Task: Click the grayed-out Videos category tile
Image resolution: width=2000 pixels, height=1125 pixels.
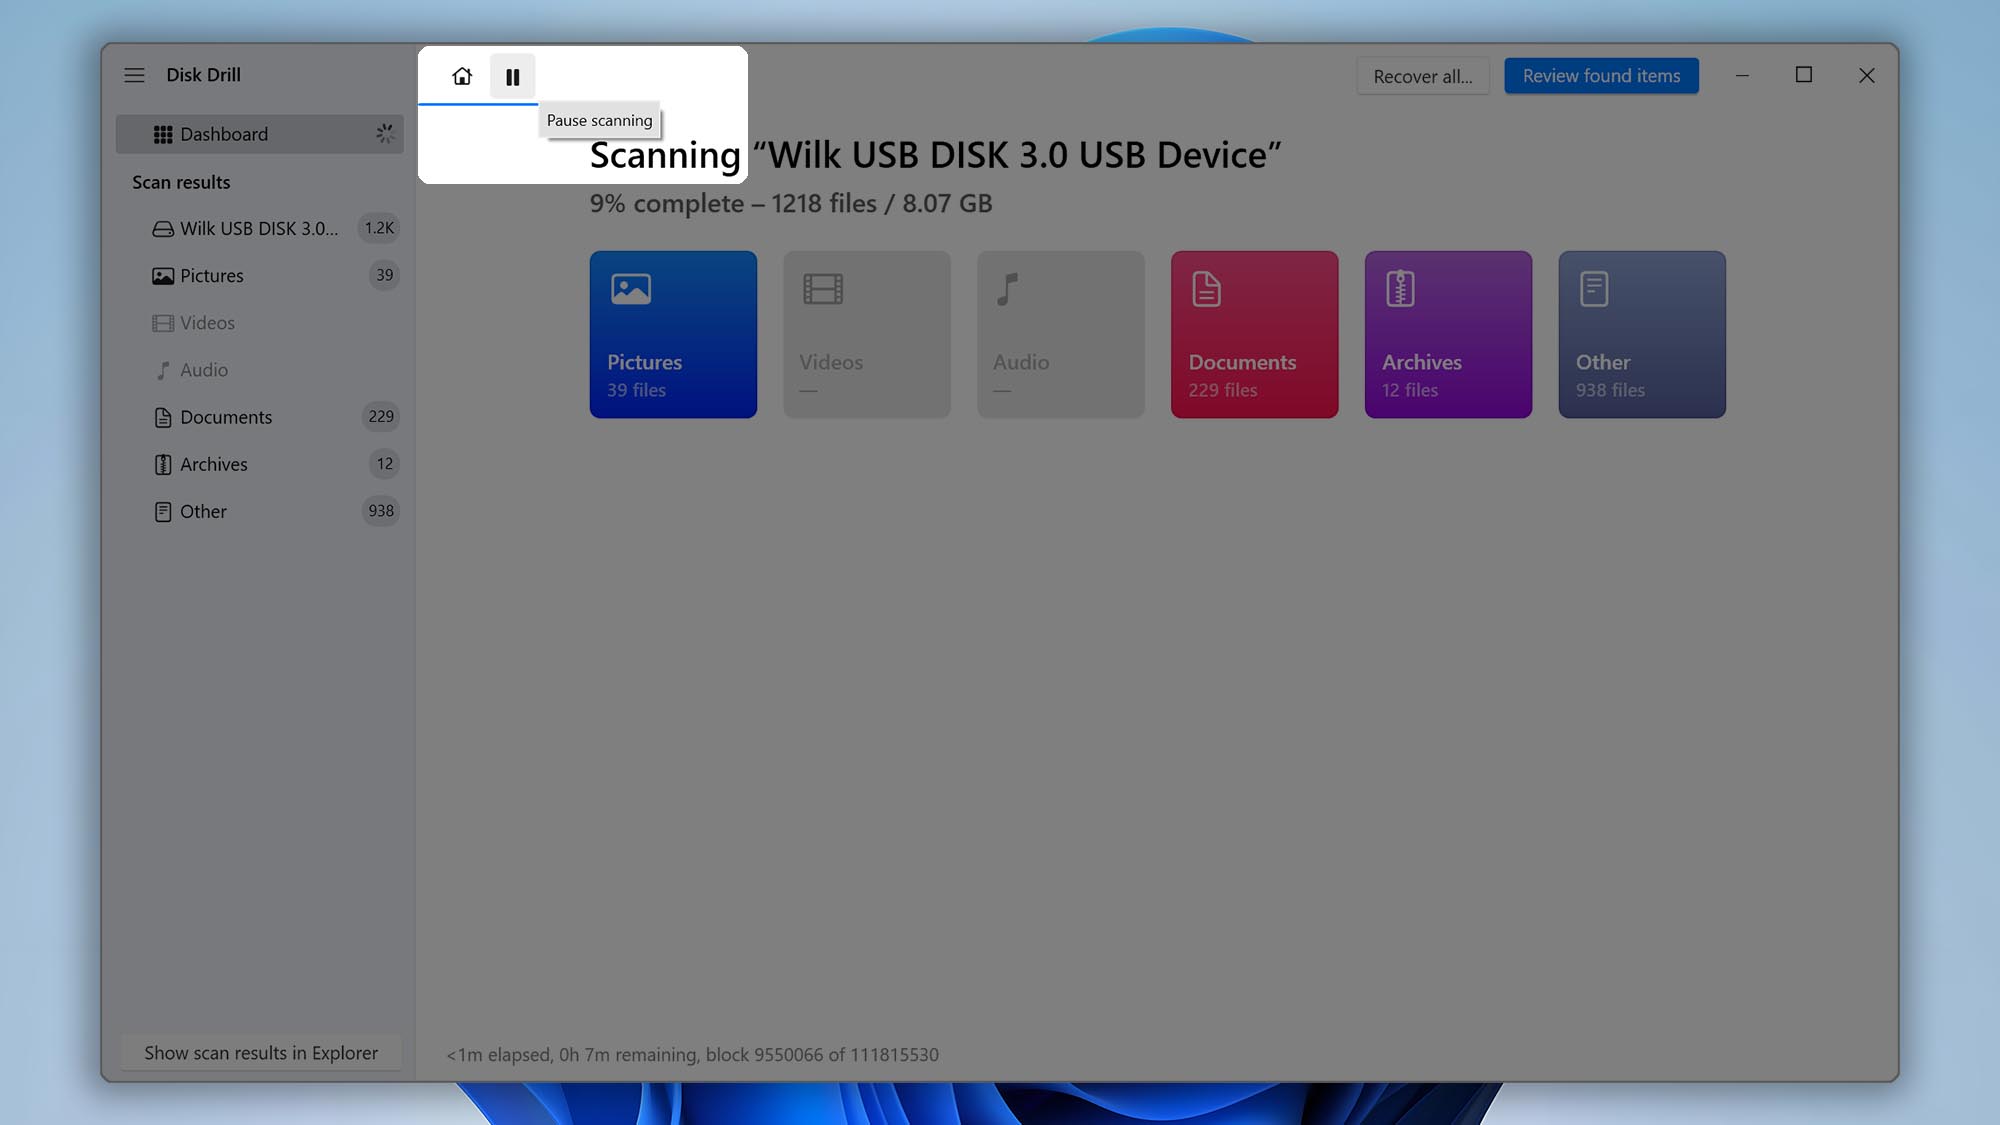Action: (866, 334)
